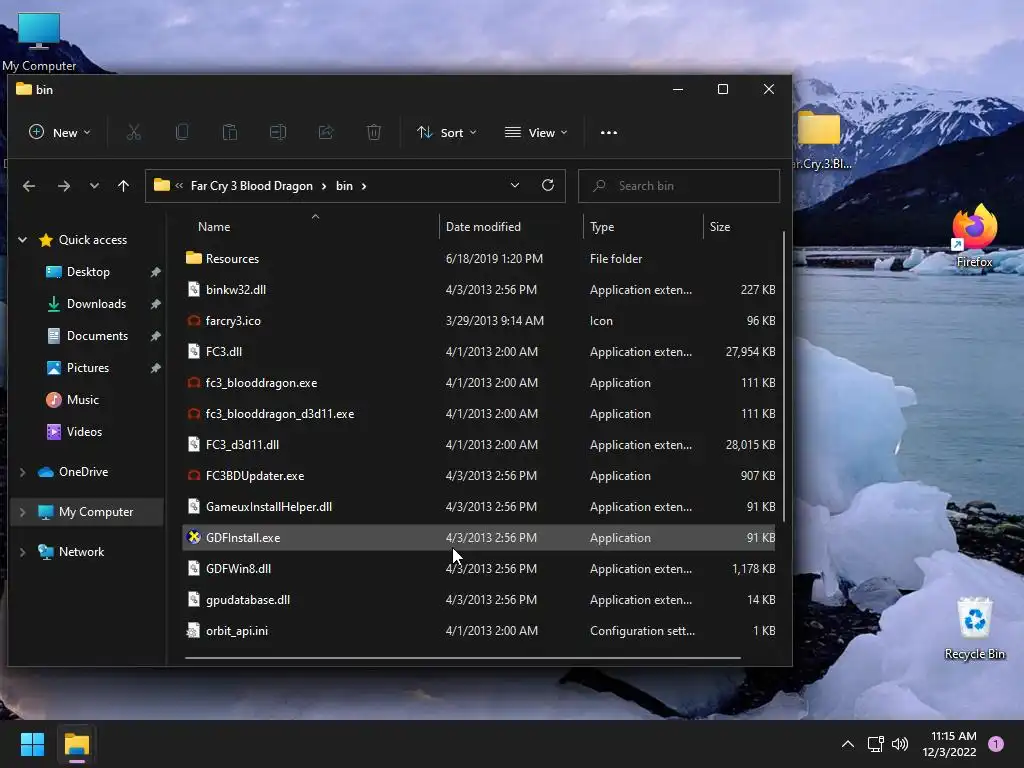The image size is (1024, 768).
Task: Expand the OneDrive tree node
Action: tap(22, 472)
